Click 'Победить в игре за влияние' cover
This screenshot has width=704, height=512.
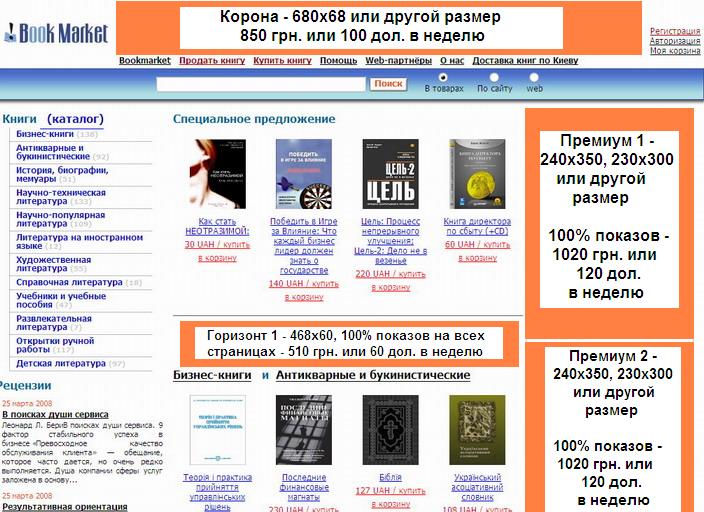coord(304,174)
